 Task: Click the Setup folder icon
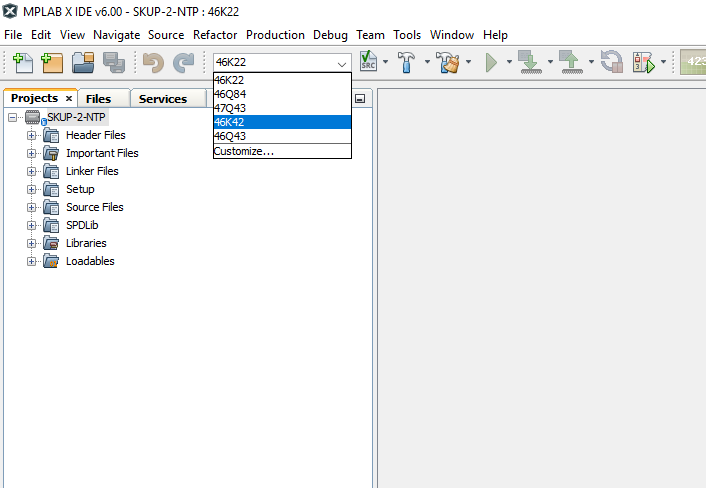[51, 189]
